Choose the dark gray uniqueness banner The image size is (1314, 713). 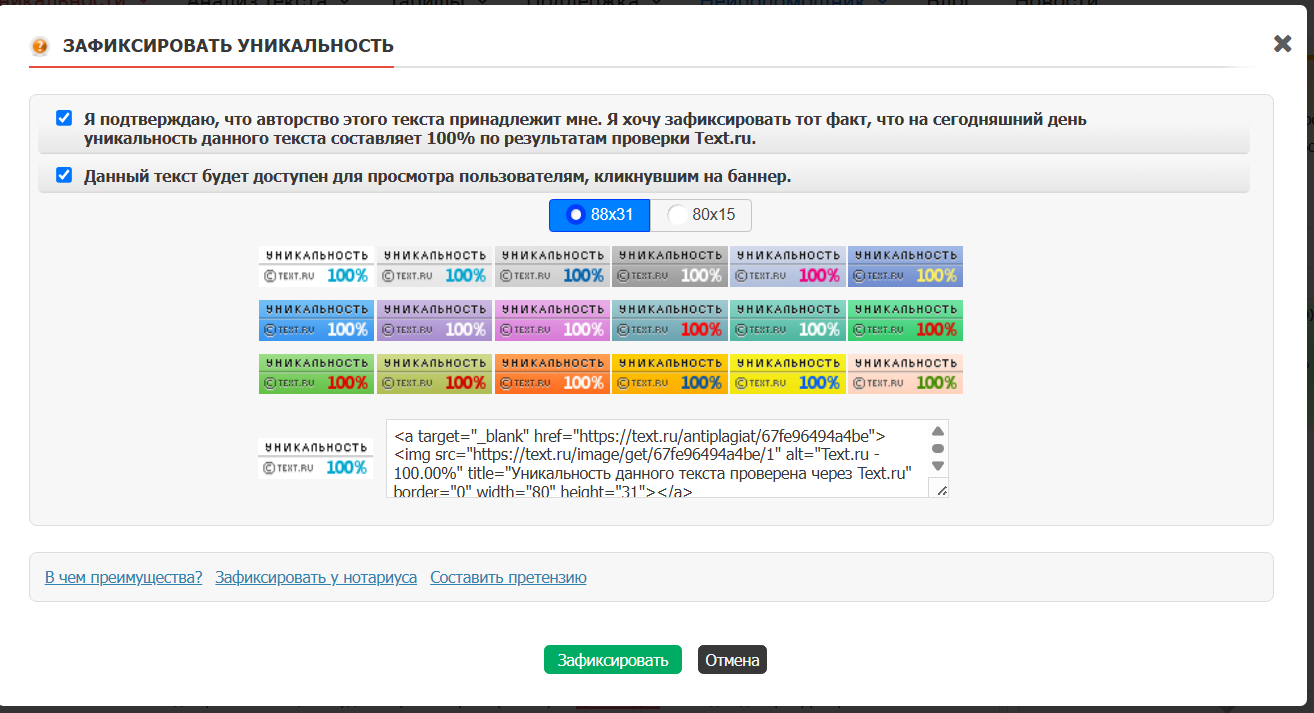click(x=669, y=266)
